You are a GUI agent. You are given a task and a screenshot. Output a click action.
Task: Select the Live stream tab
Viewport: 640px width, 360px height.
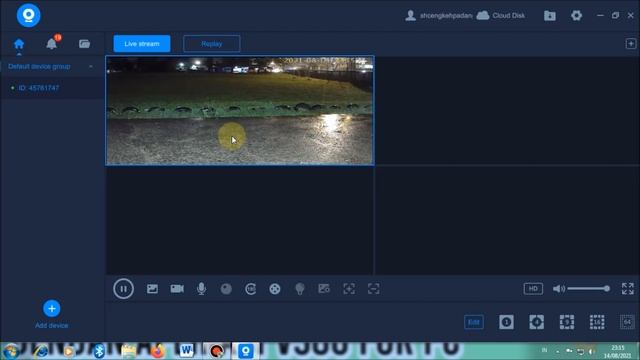pos(142,44)
